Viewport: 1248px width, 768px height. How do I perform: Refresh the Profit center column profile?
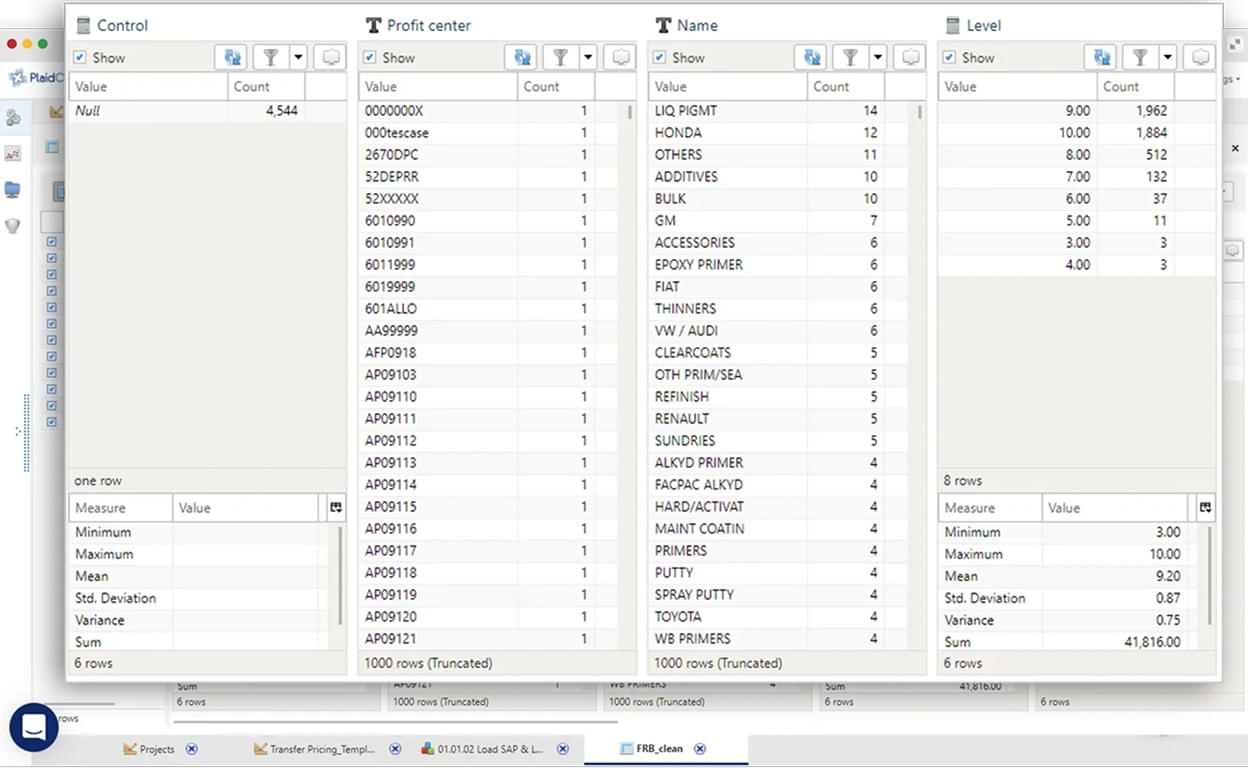pos(521,58)
